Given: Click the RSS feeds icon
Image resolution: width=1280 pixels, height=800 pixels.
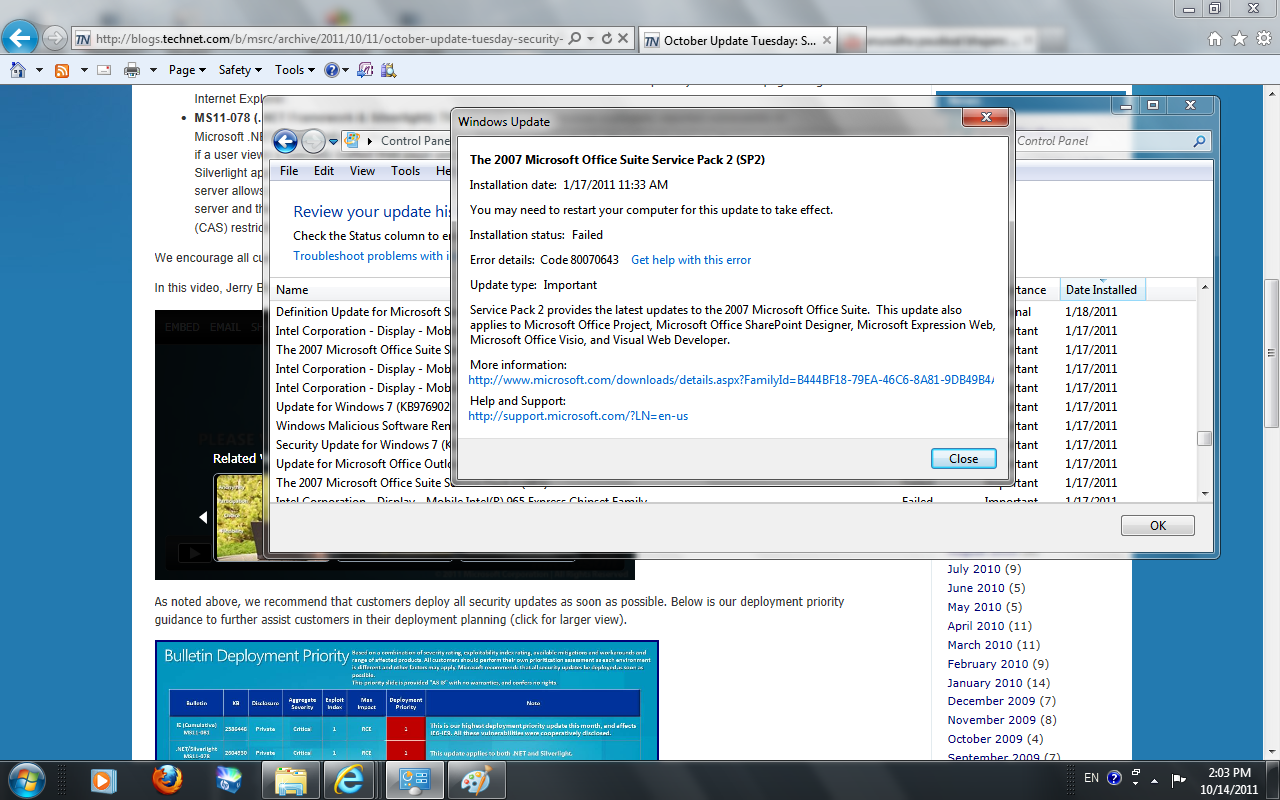Looking at the screenshot, I should pyautogui.click(x=62, y=70).
